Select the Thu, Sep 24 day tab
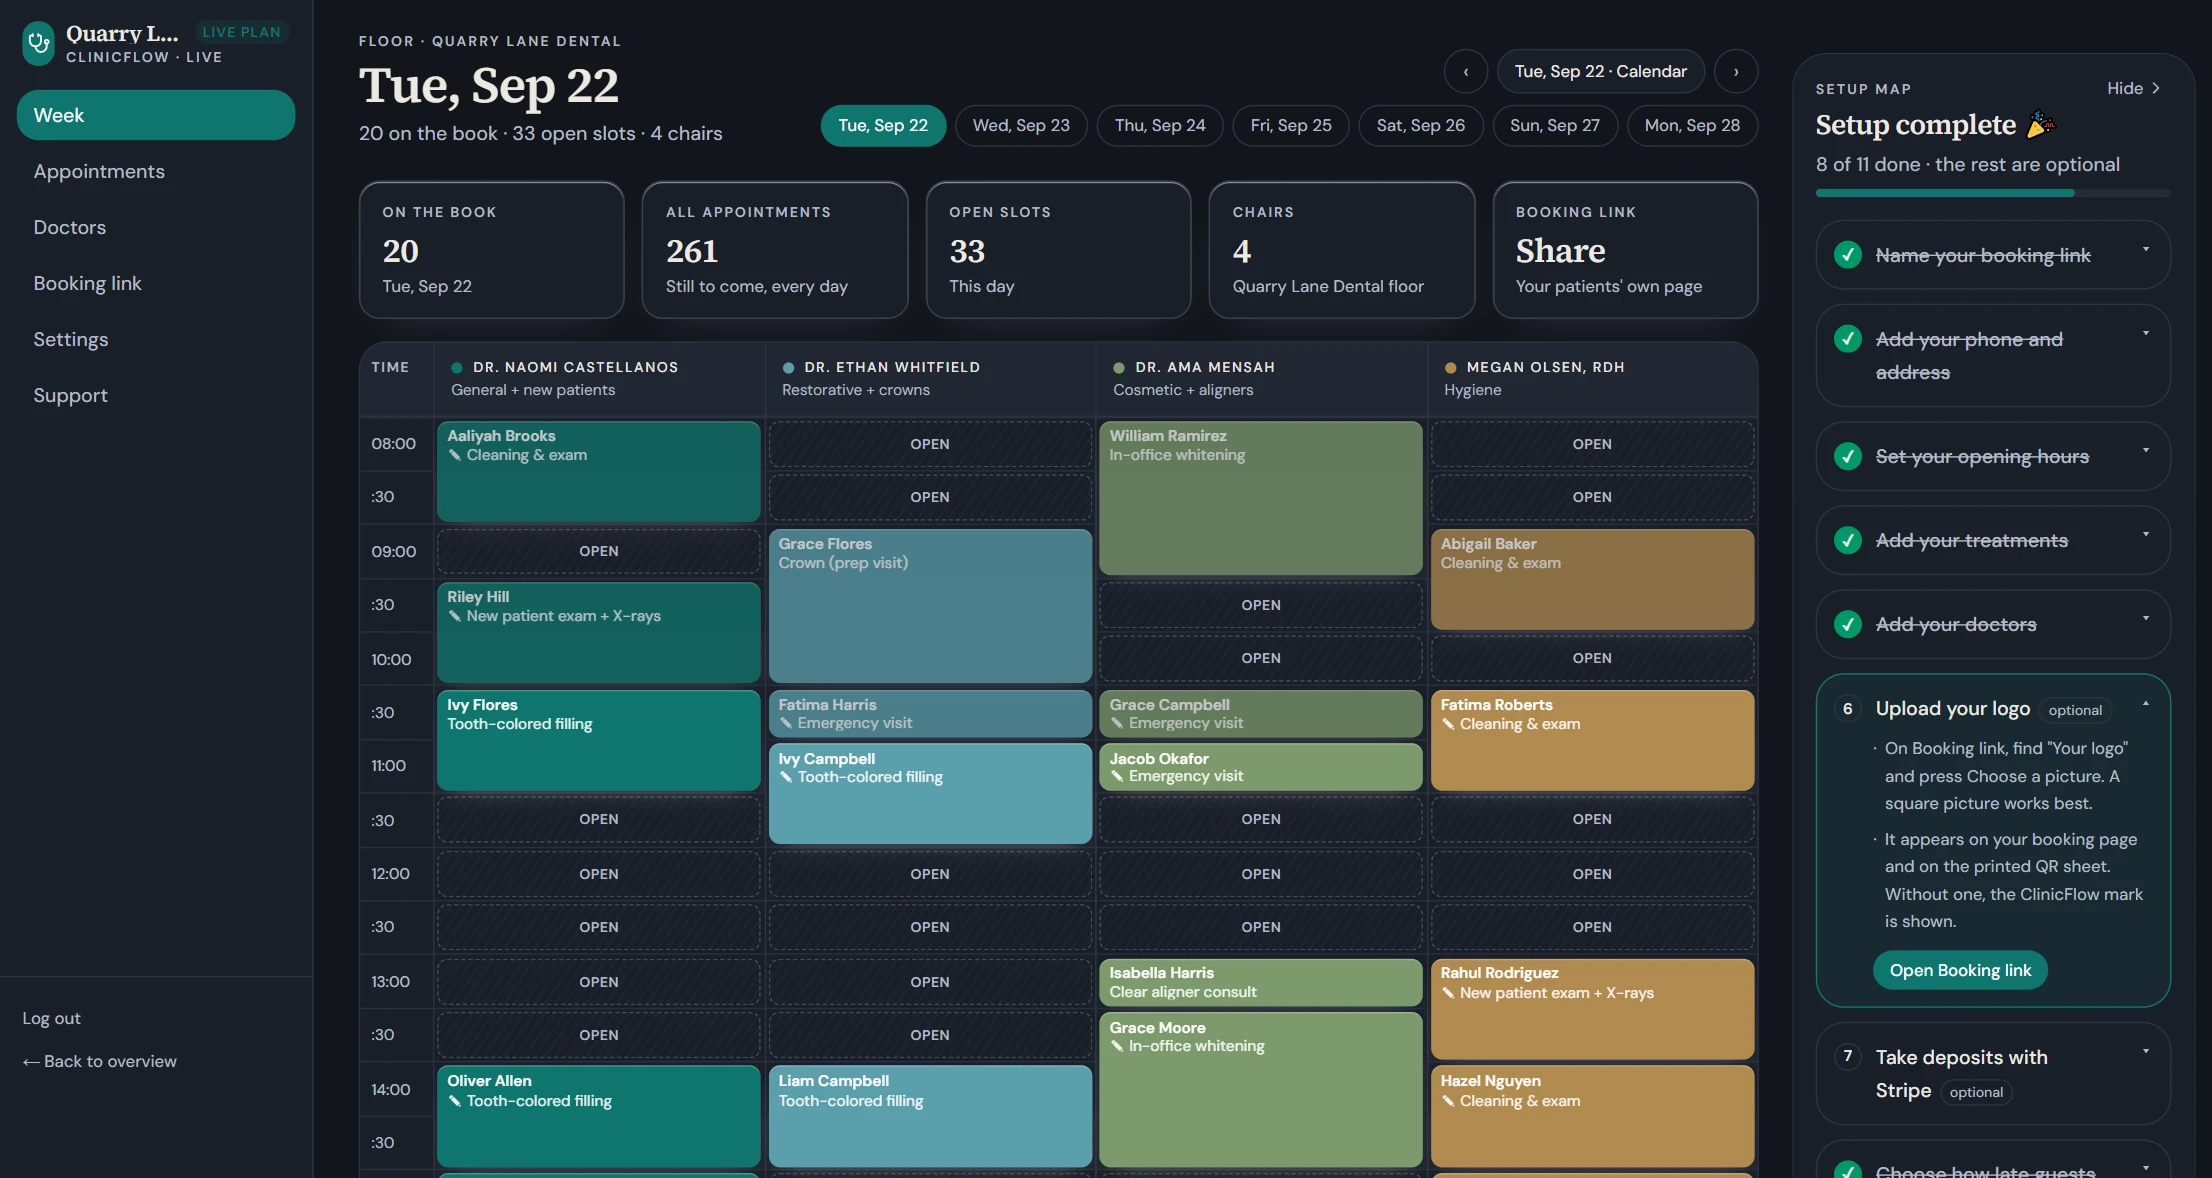Screen dimensions: 2212x1178 click(1160, 126)
